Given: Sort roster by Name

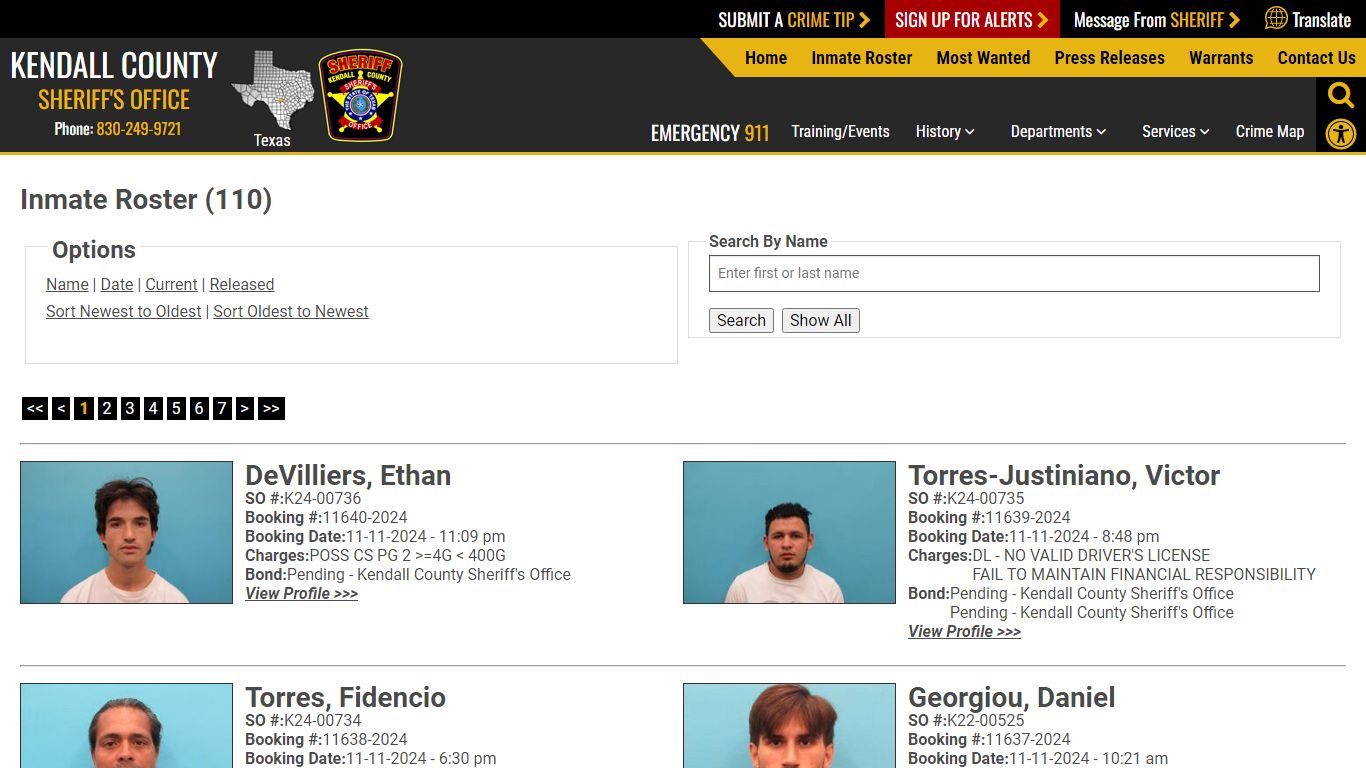Looking at the screenshot, I should (67, 284).
